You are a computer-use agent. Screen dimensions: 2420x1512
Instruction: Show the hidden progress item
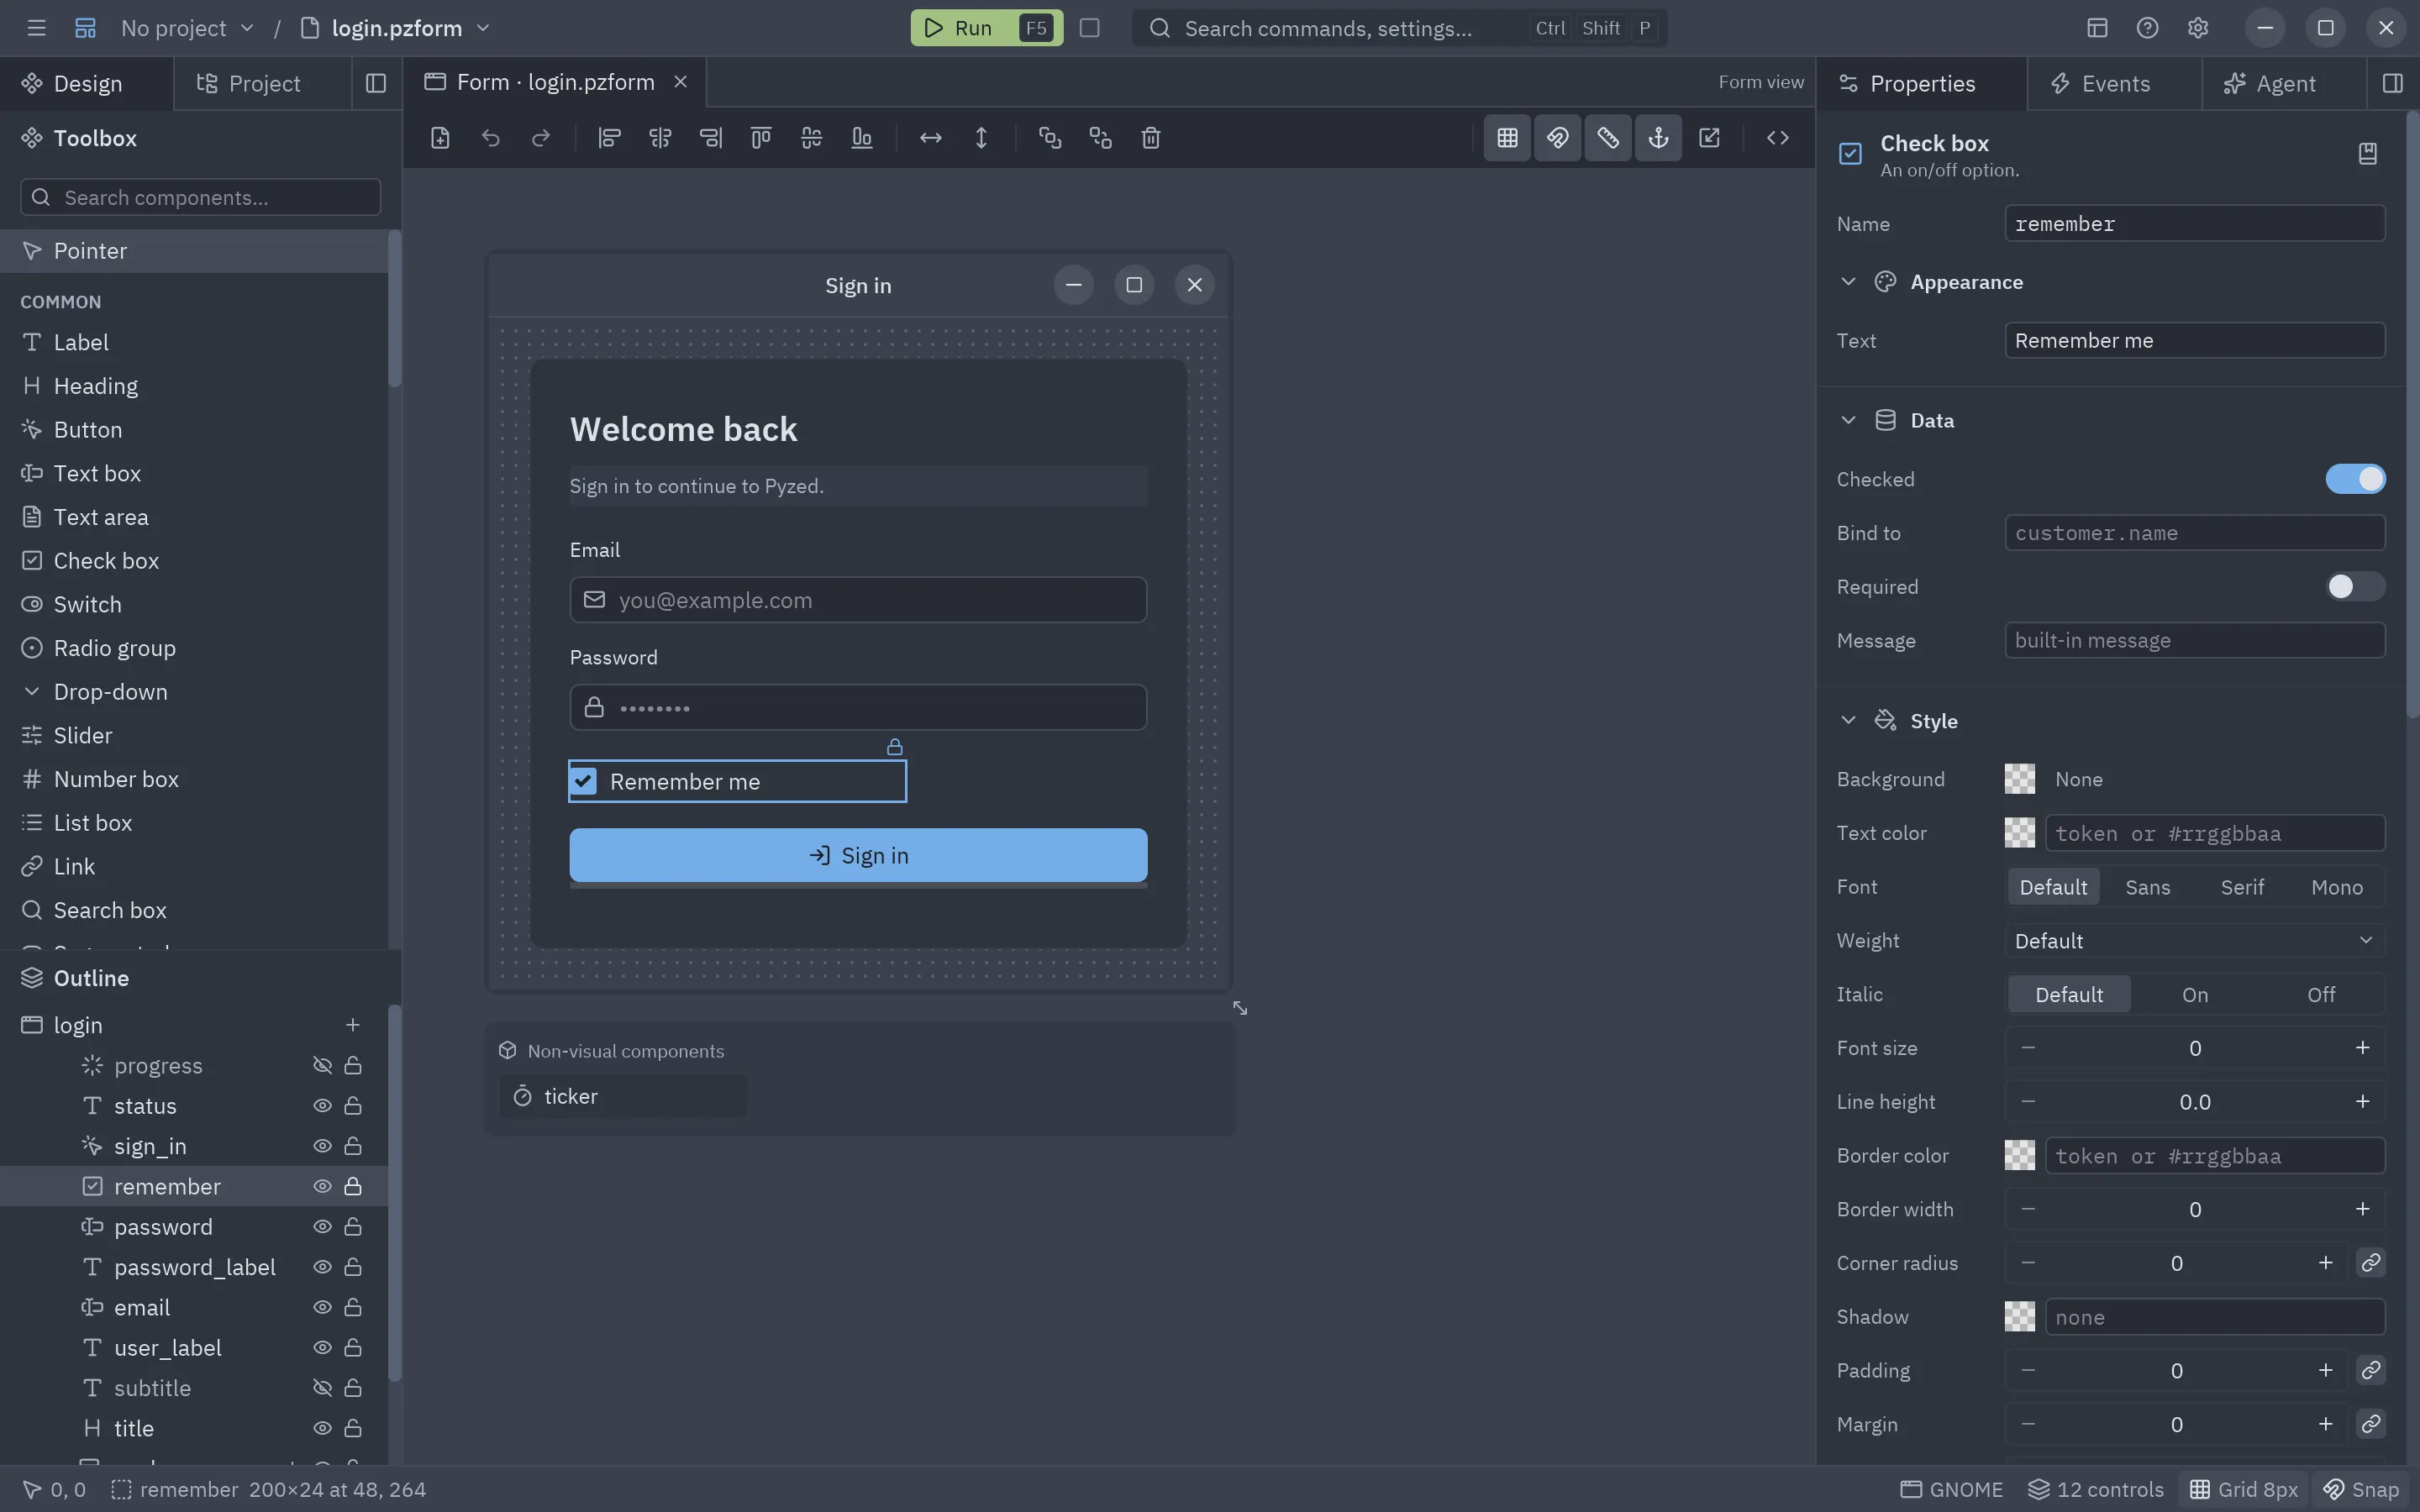point(322,1066)
